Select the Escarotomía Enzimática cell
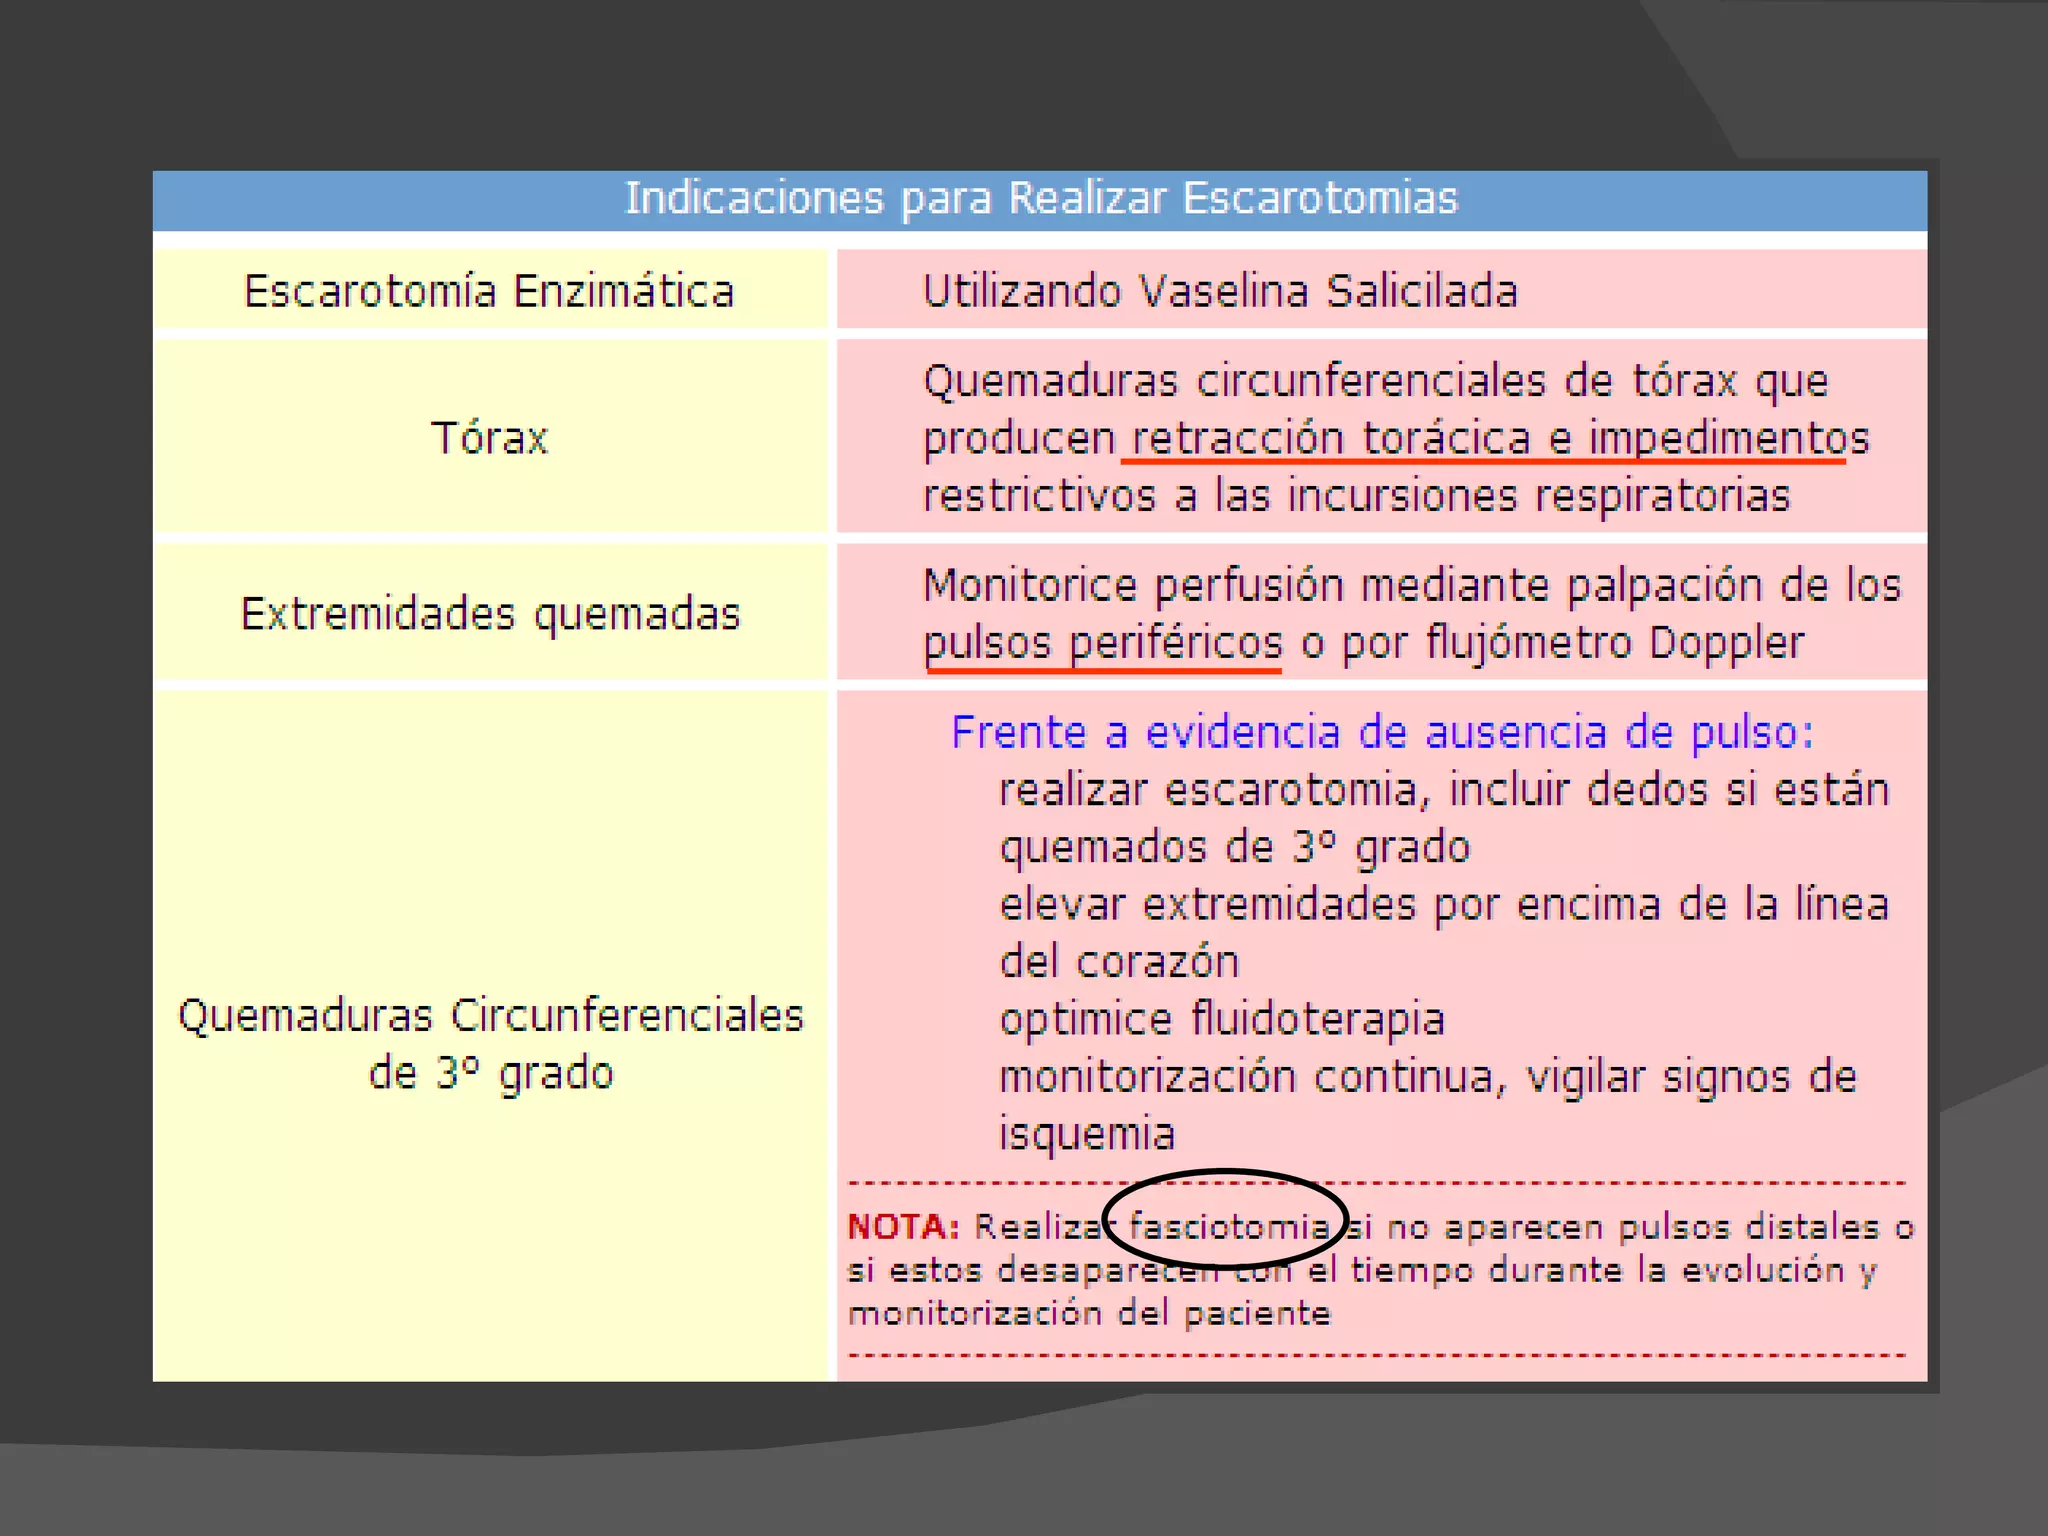 pos(489,291)
